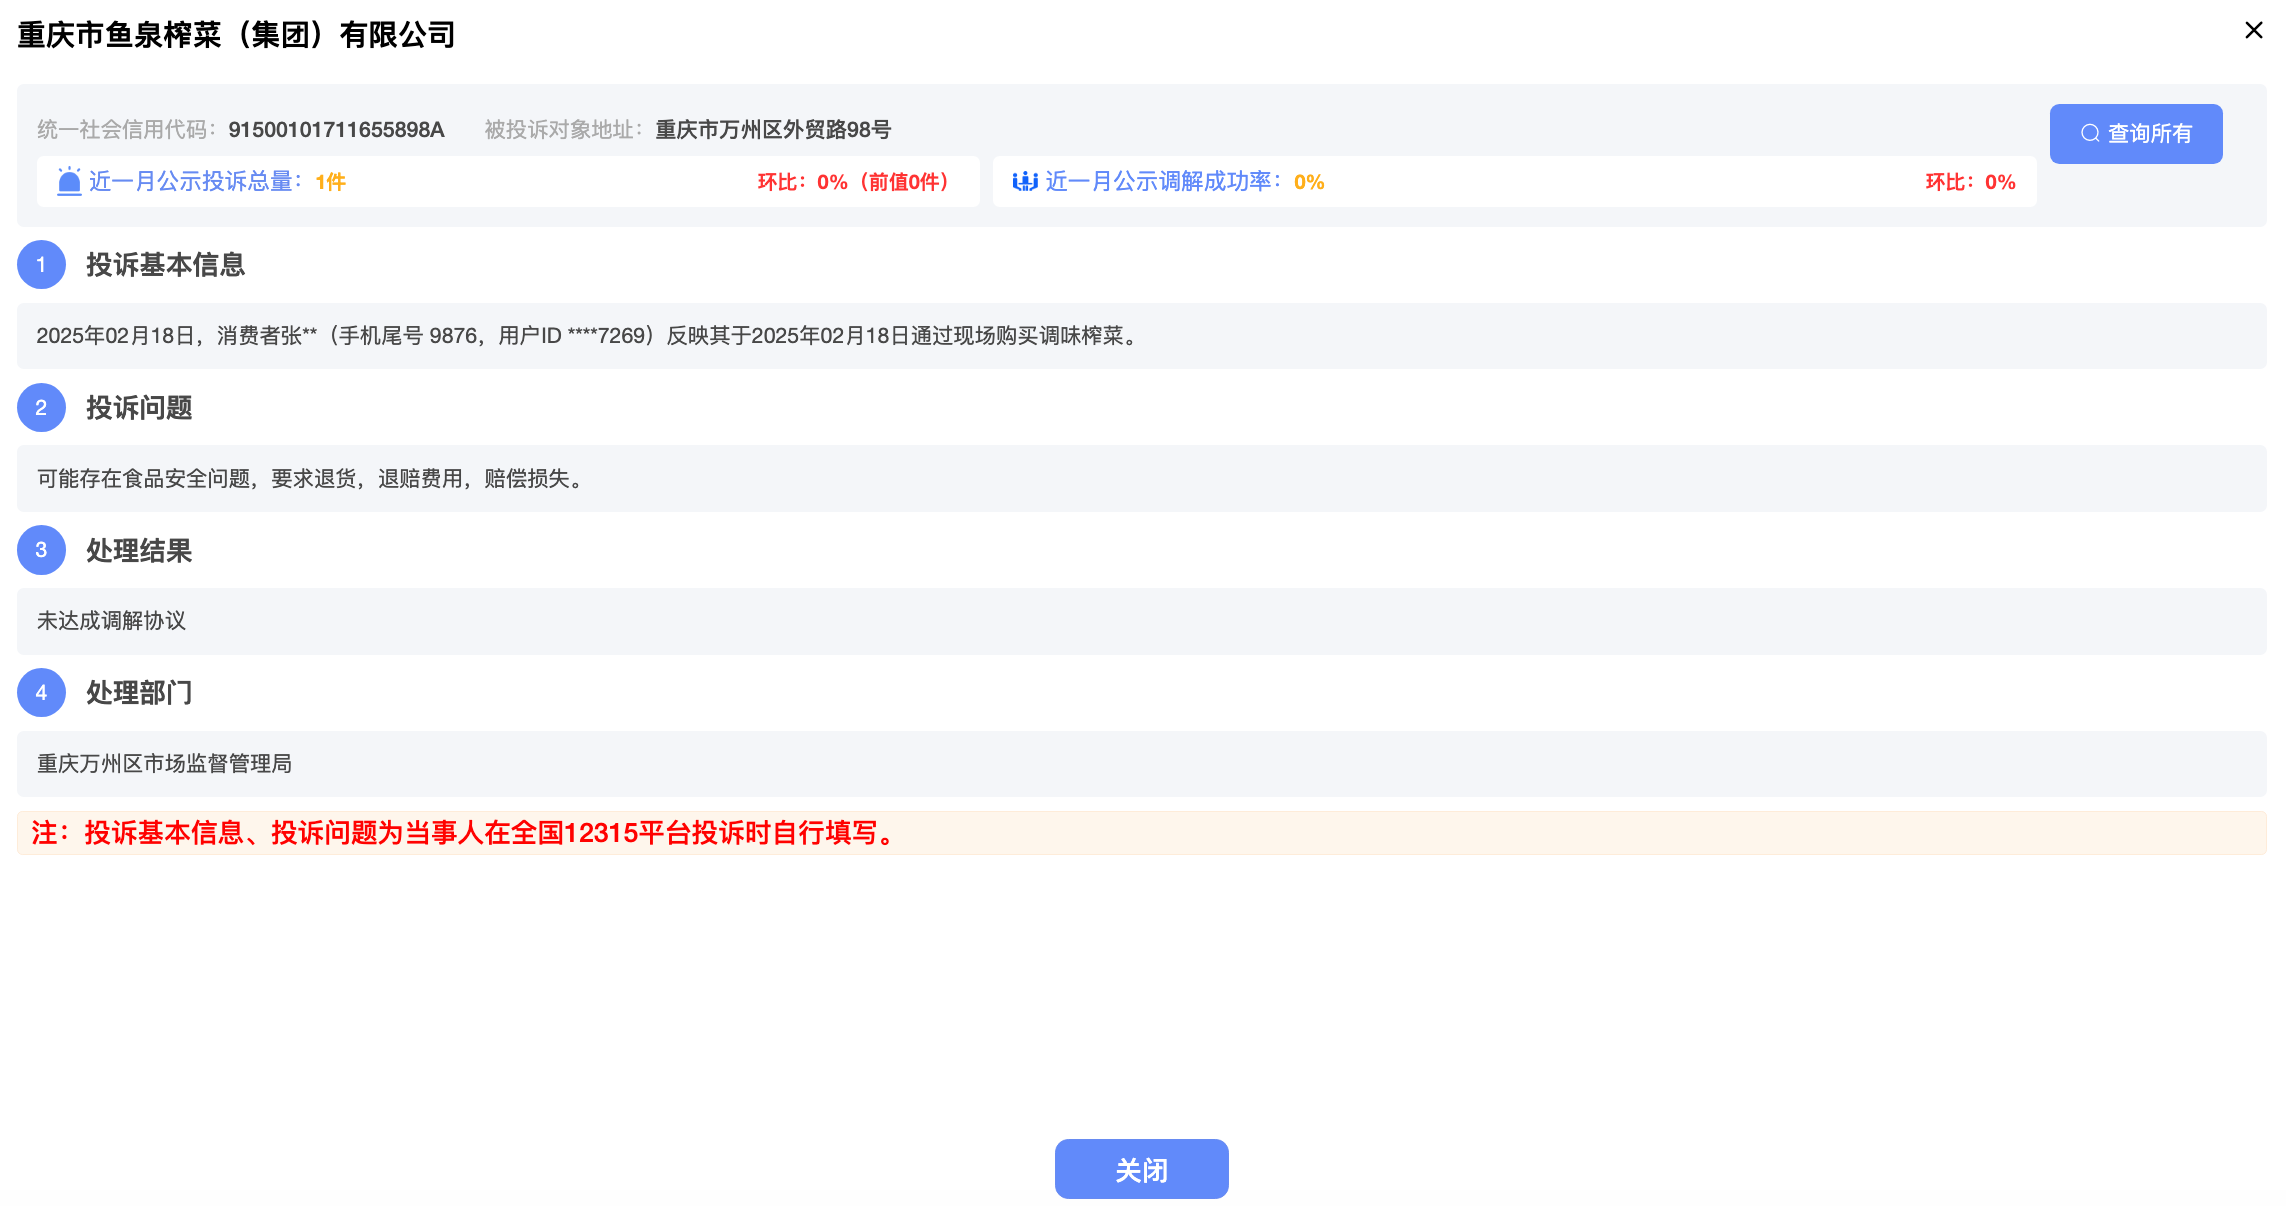The image size is (2286, 1206).
Task: Close the dialog with the X icon
Action: tap(2253, 31)
